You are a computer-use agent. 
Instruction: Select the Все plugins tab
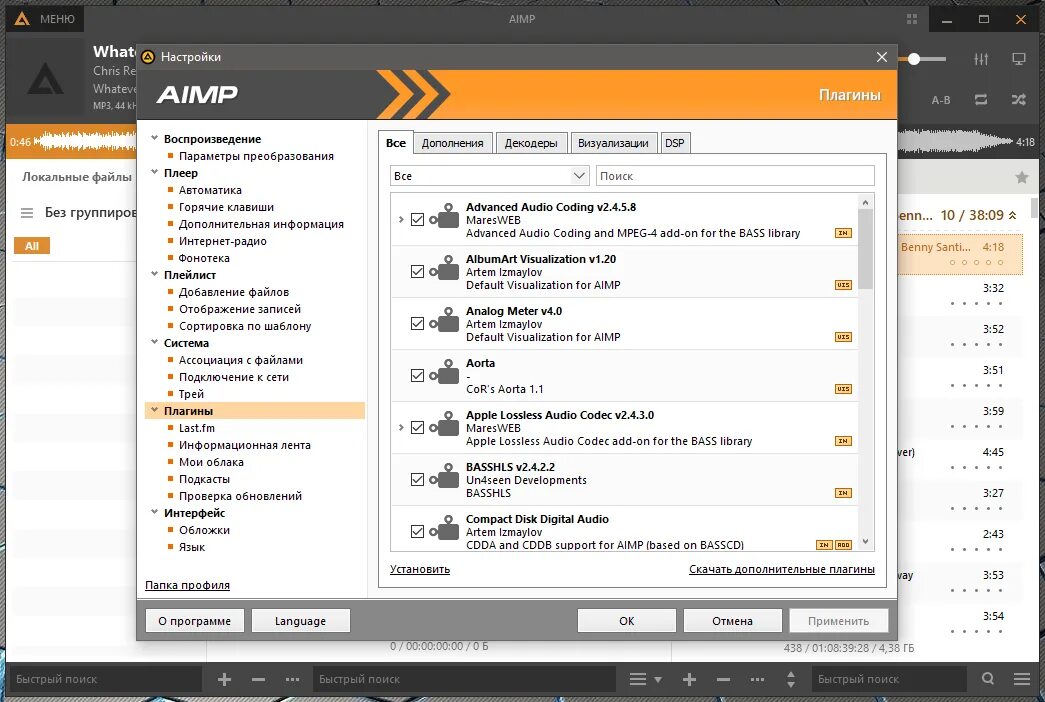(x=396, y=143)
